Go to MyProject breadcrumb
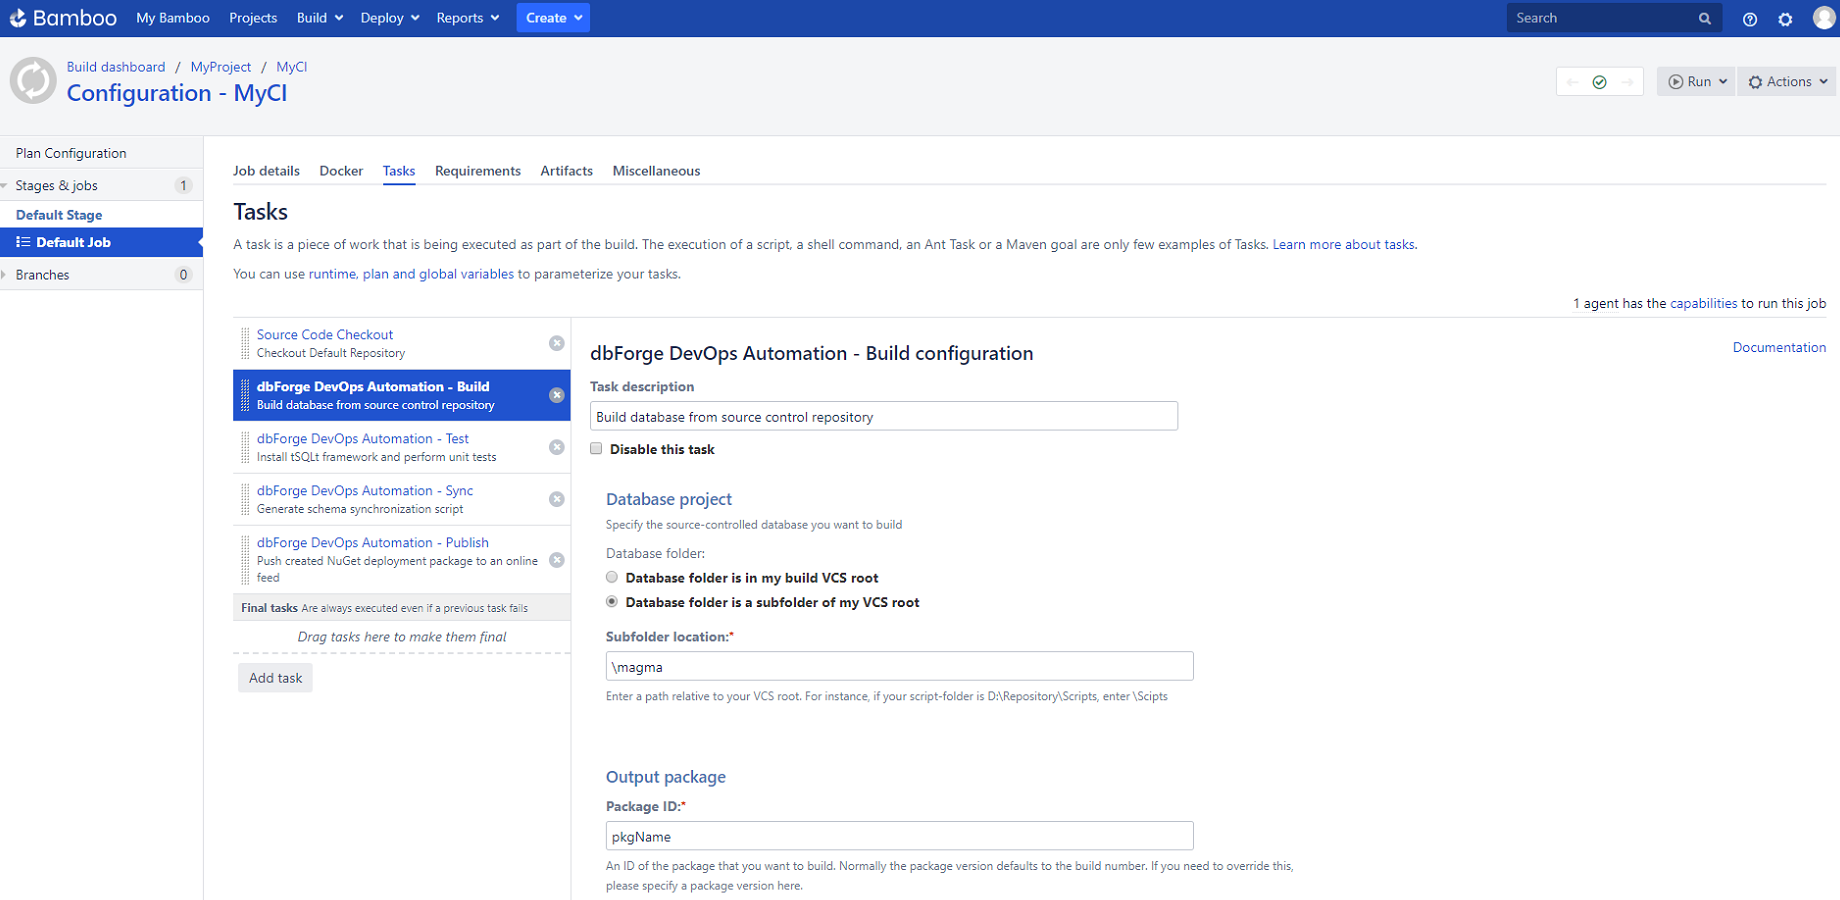 point(221,67)
